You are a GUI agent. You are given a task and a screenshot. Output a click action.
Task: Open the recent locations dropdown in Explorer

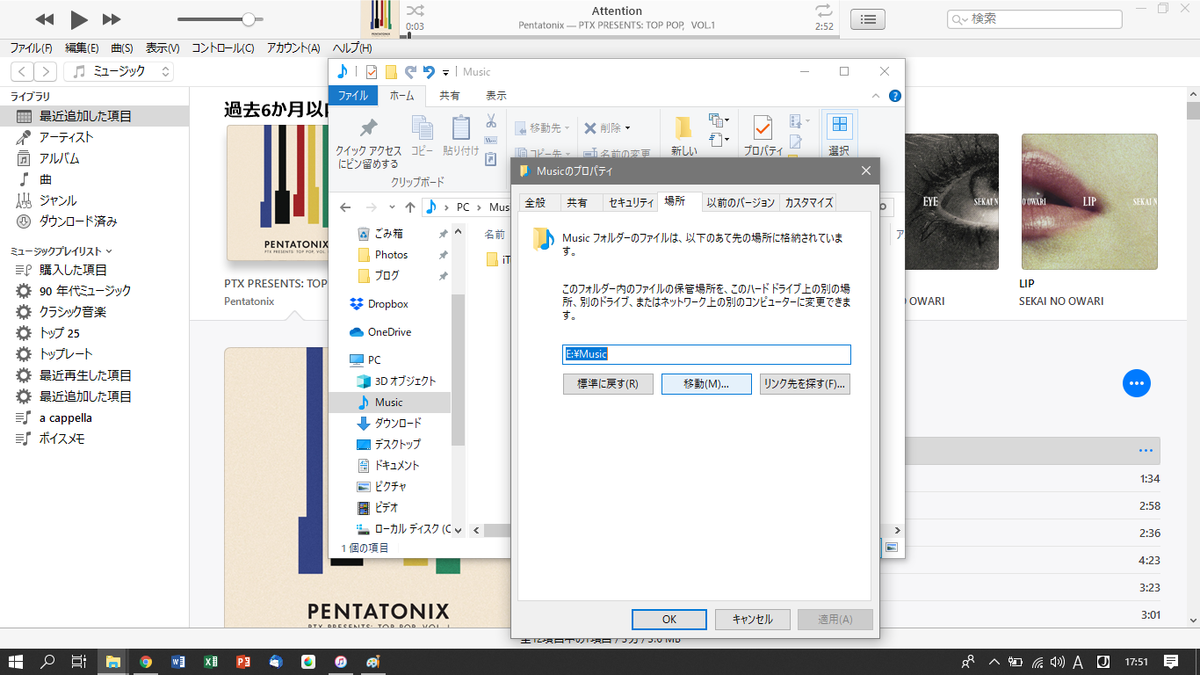pos(391,207)
